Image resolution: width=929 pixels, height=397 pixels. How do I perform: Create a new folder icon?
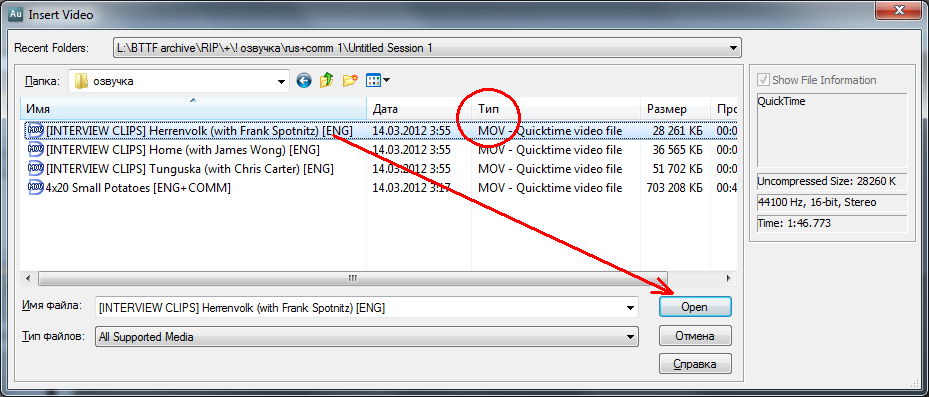click(350, 81)
